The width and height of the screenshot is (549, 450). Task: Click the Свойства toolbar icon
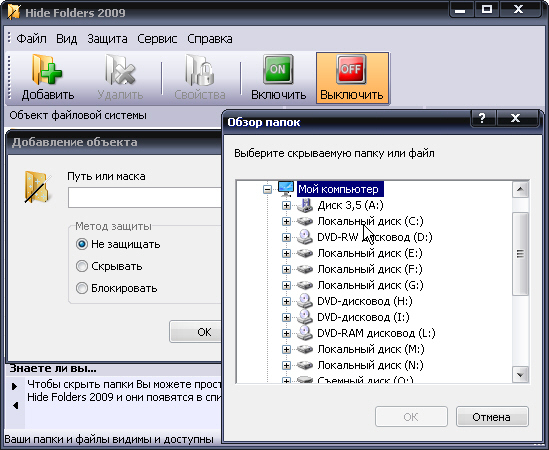point(200,70)
